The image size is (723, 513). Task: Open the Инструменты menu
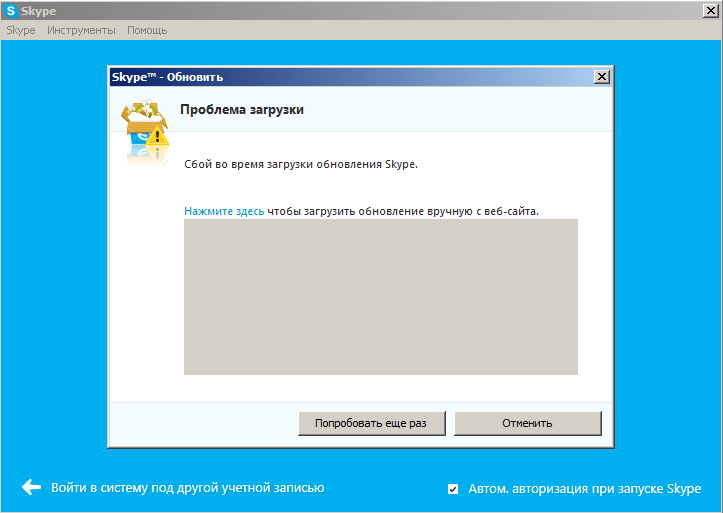pyautogui.click(x=81, y=30)
